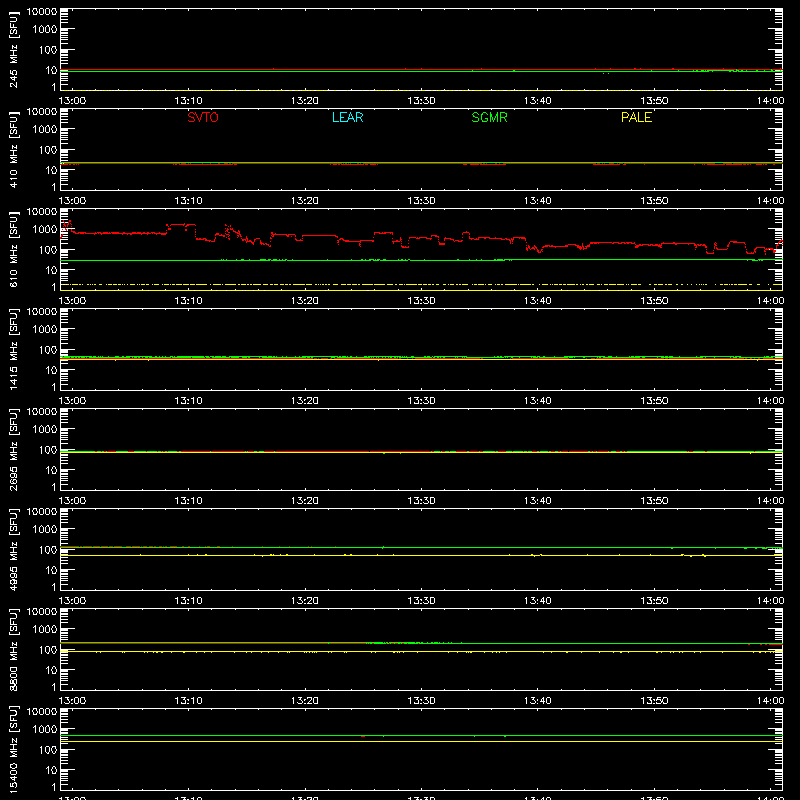800x800 pixels.
Task: Select the 8800 MHz [SFU] axis title
Action: (13, 649)
